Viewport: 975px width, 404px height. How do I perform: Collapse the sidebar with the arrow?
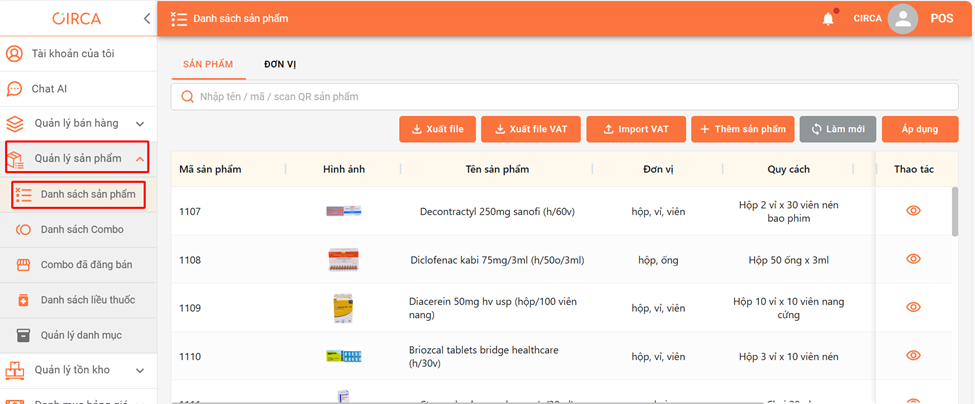click(x=147, y=18)
